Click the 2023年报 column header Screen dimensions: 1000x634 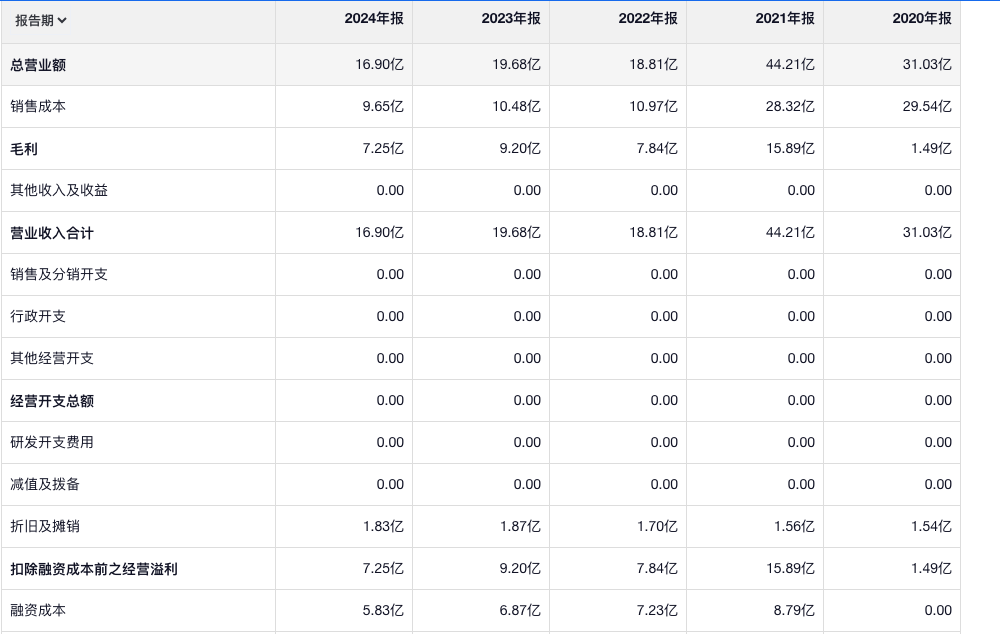pos(511,19)
